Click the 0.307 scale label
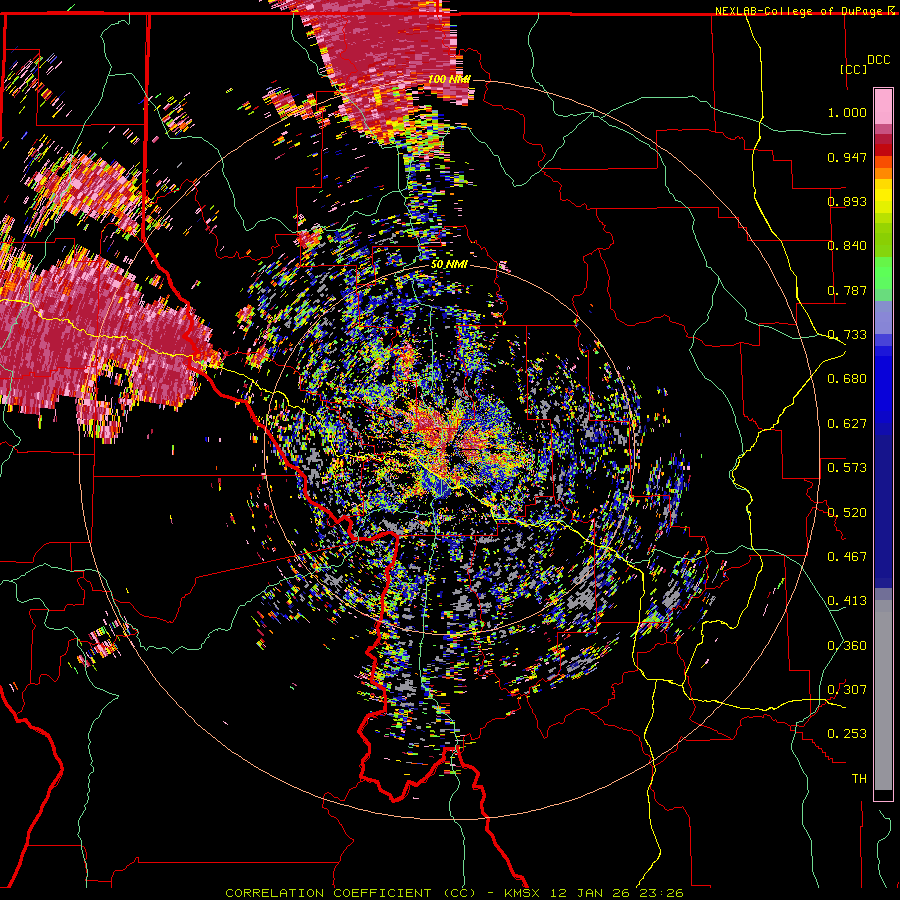Screen dimensions: 900x900 click(x=847, y=690)
